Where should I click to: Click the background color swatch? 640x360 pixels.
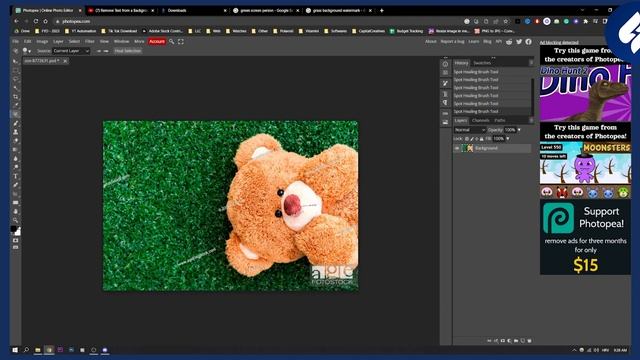point(18,233)
